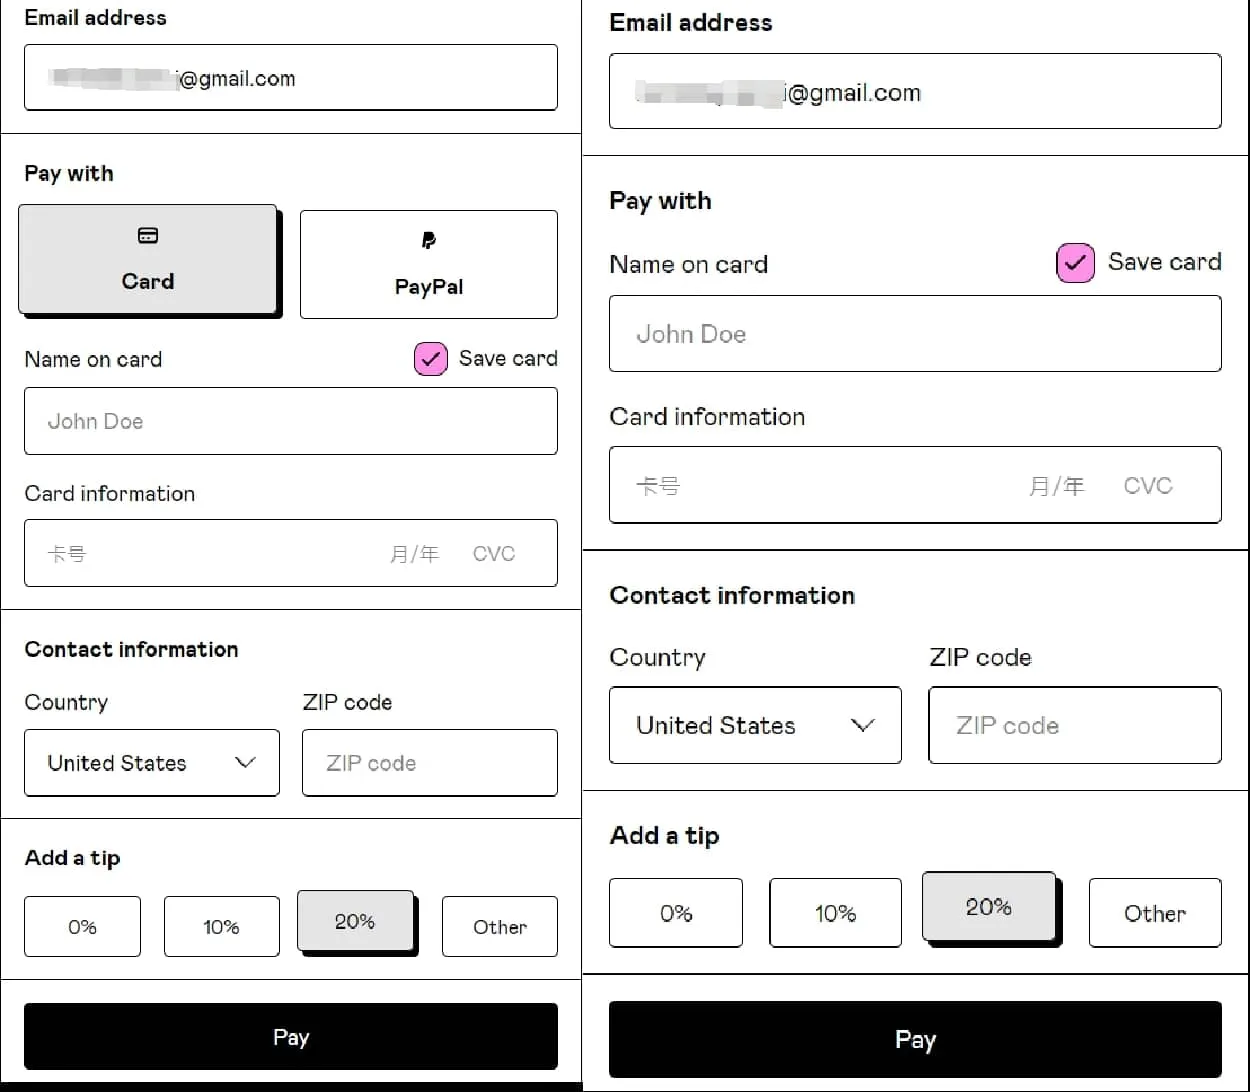Select the Other tip option in right form

pyautogui.click(x=1154, y=913)
